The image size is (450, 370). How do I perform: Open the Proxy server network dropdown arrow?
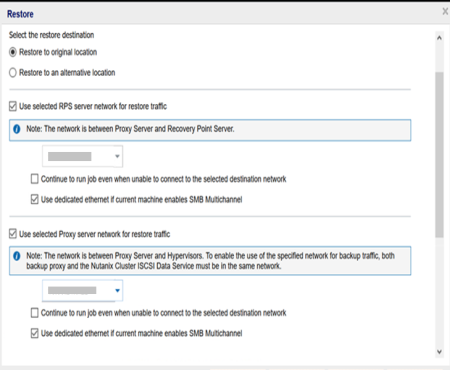click(117, 290)
